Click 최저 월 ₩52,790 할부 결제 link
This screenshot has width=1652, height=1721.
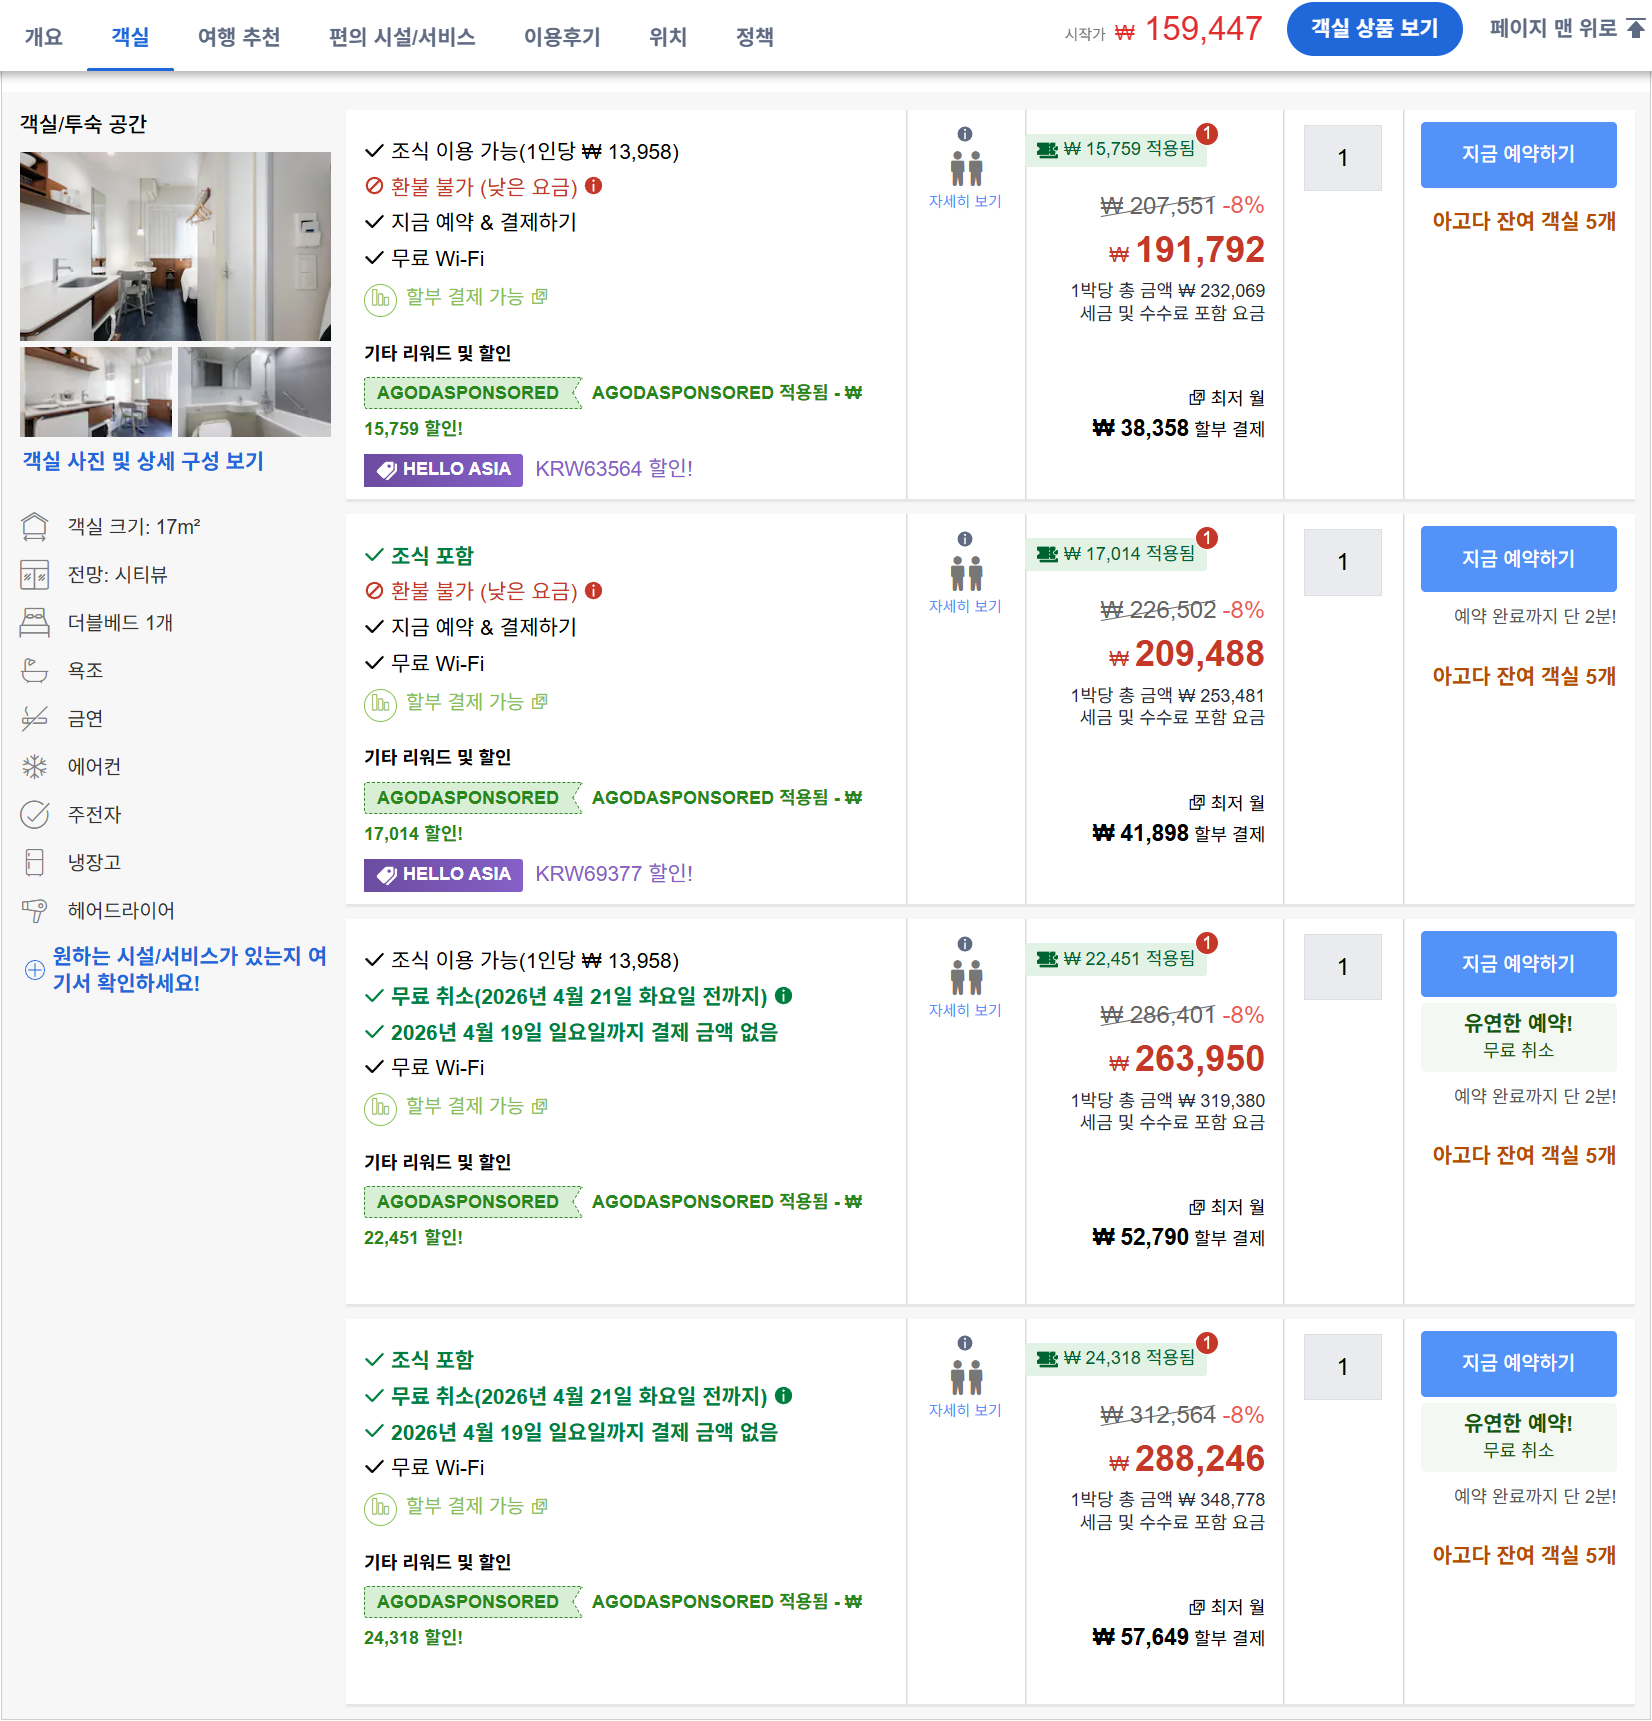(1178, 1223)
